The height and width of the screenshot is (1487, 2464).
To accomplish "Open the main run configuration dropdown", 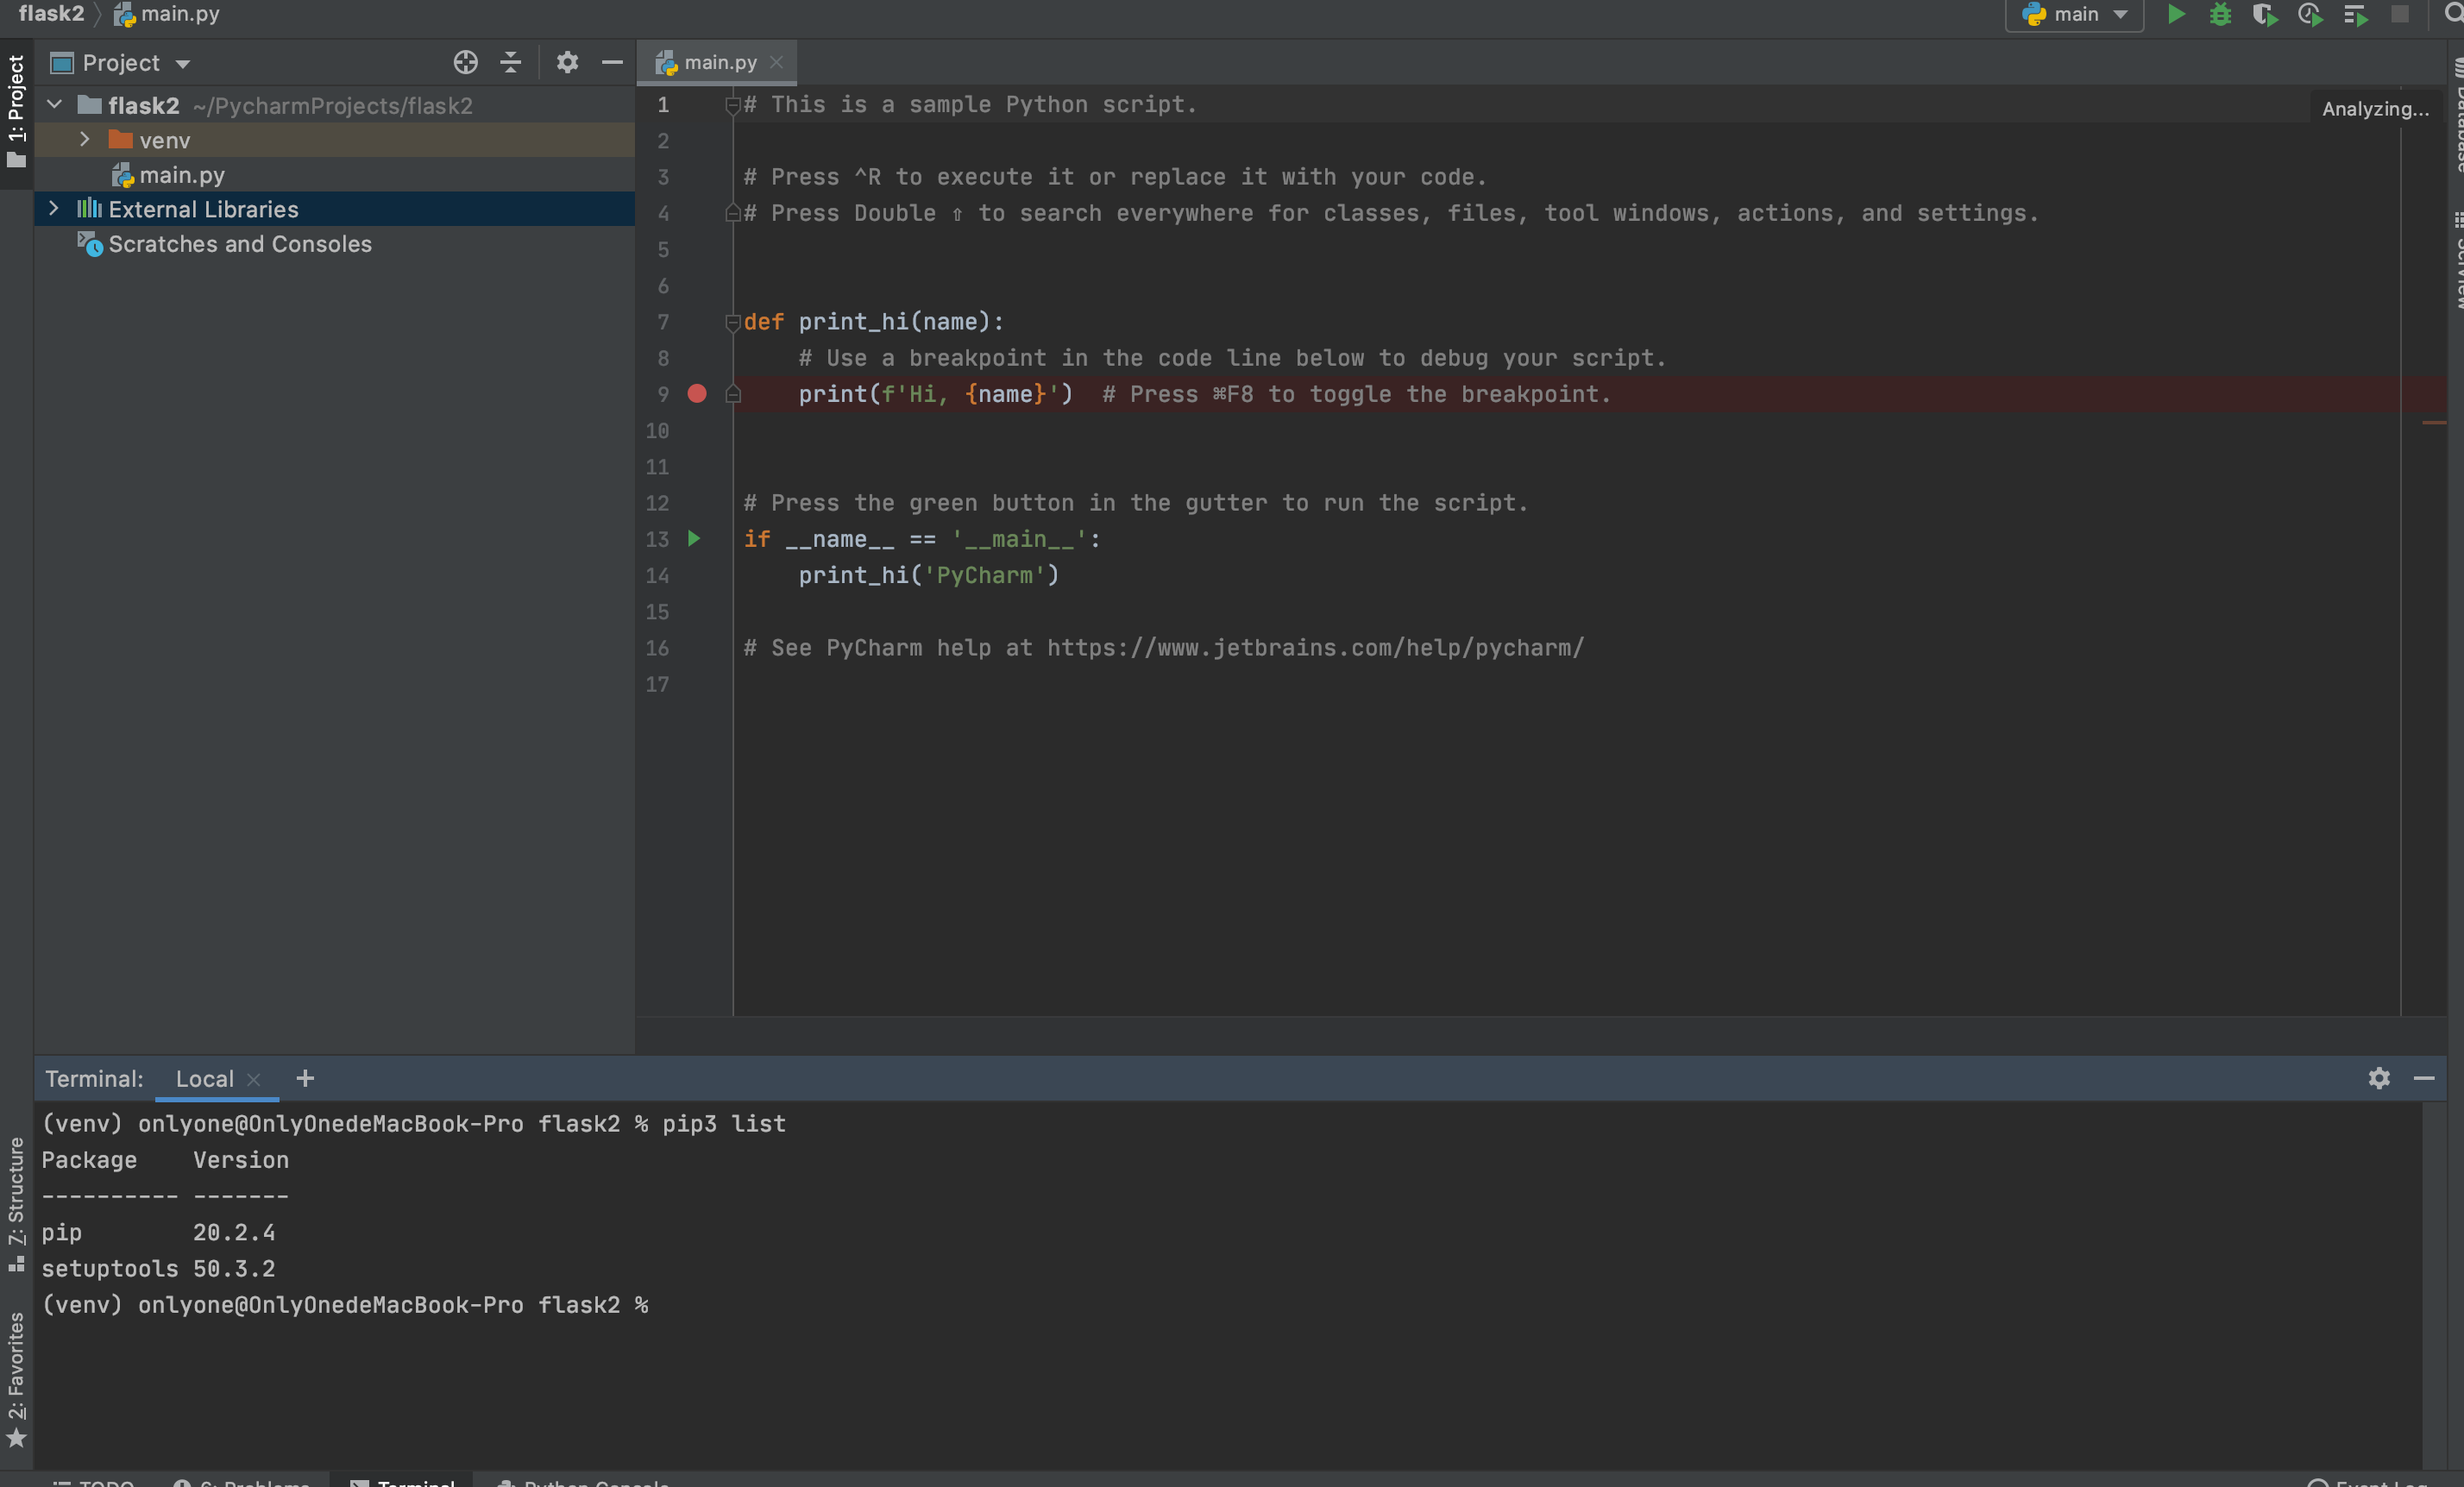I will (x=2075, y=14).
